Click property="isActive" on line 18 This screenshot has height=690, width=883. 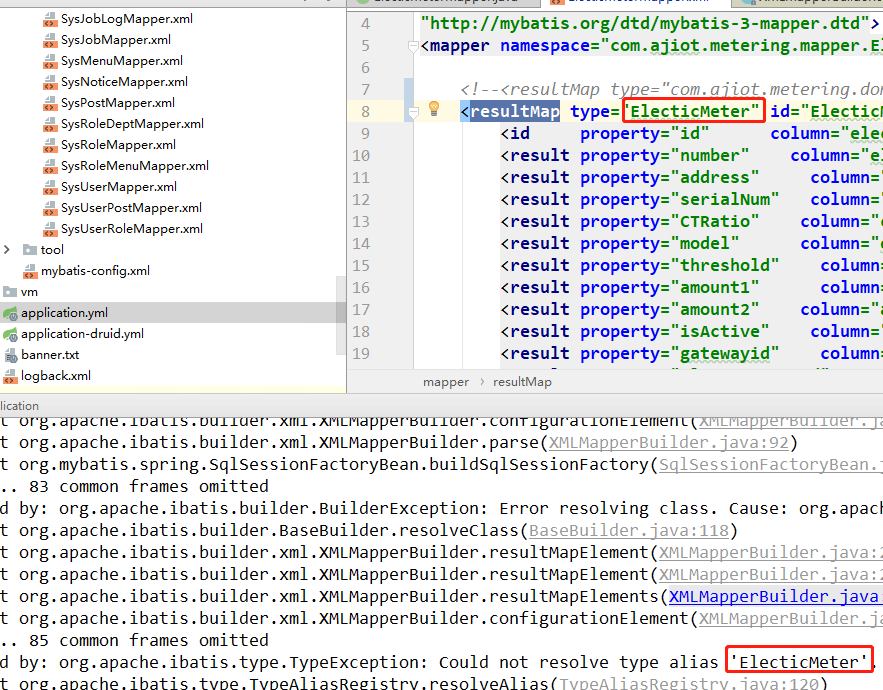coord(675,331)
